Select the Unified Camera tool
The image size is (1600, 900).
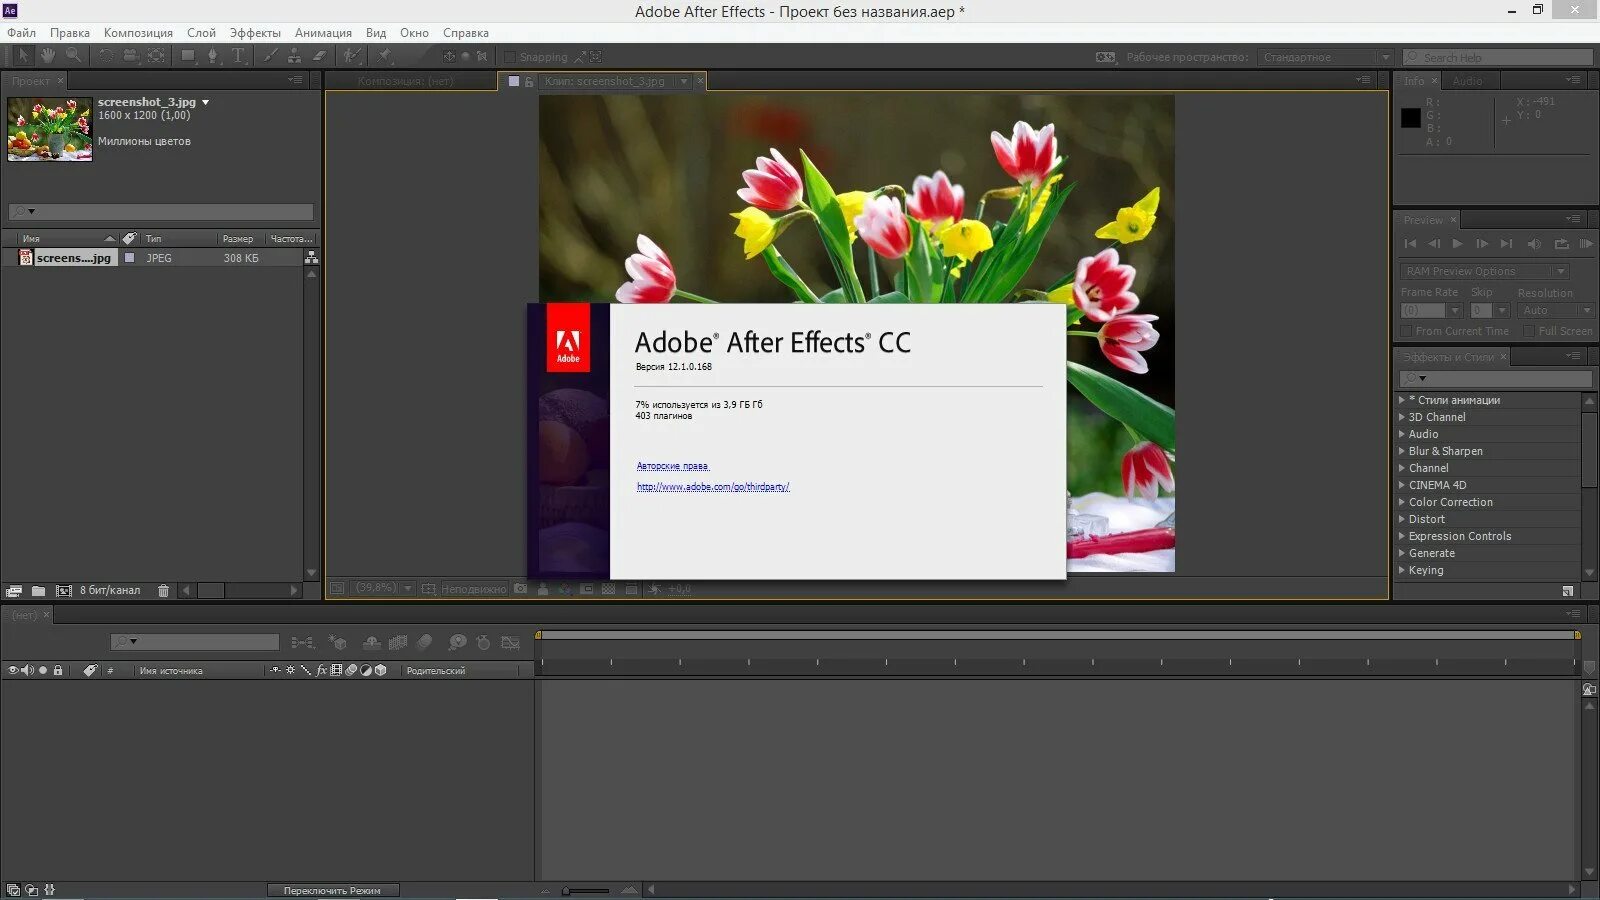[x=130, y=56]
